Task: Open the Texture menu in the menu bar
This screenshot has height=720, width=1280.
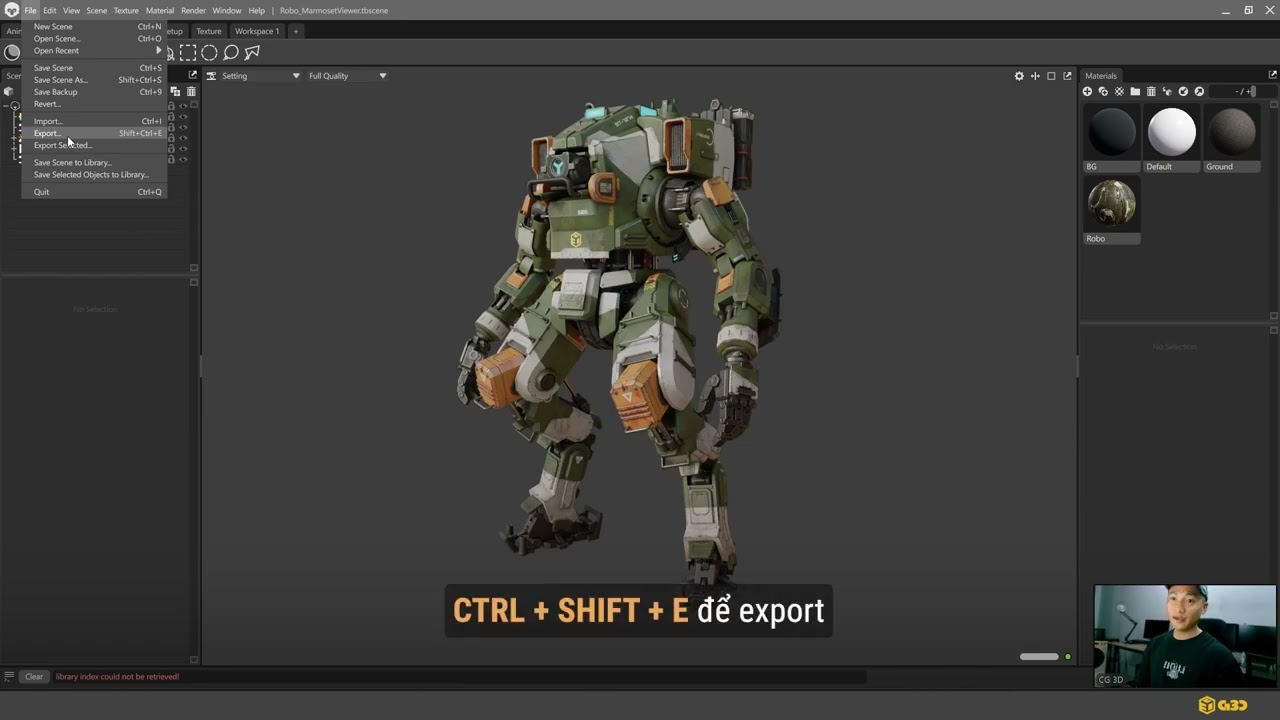Action: 126,10
